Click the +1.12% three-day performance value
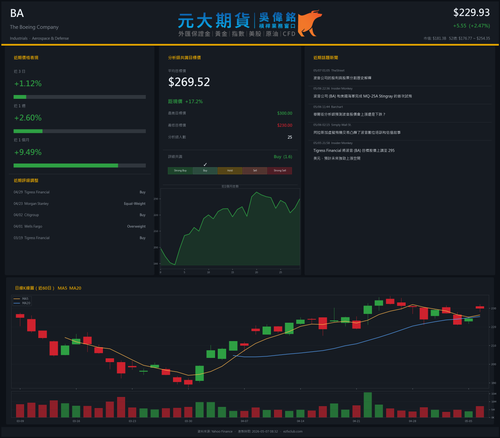The image size is (500, 438). coord(28,84)
